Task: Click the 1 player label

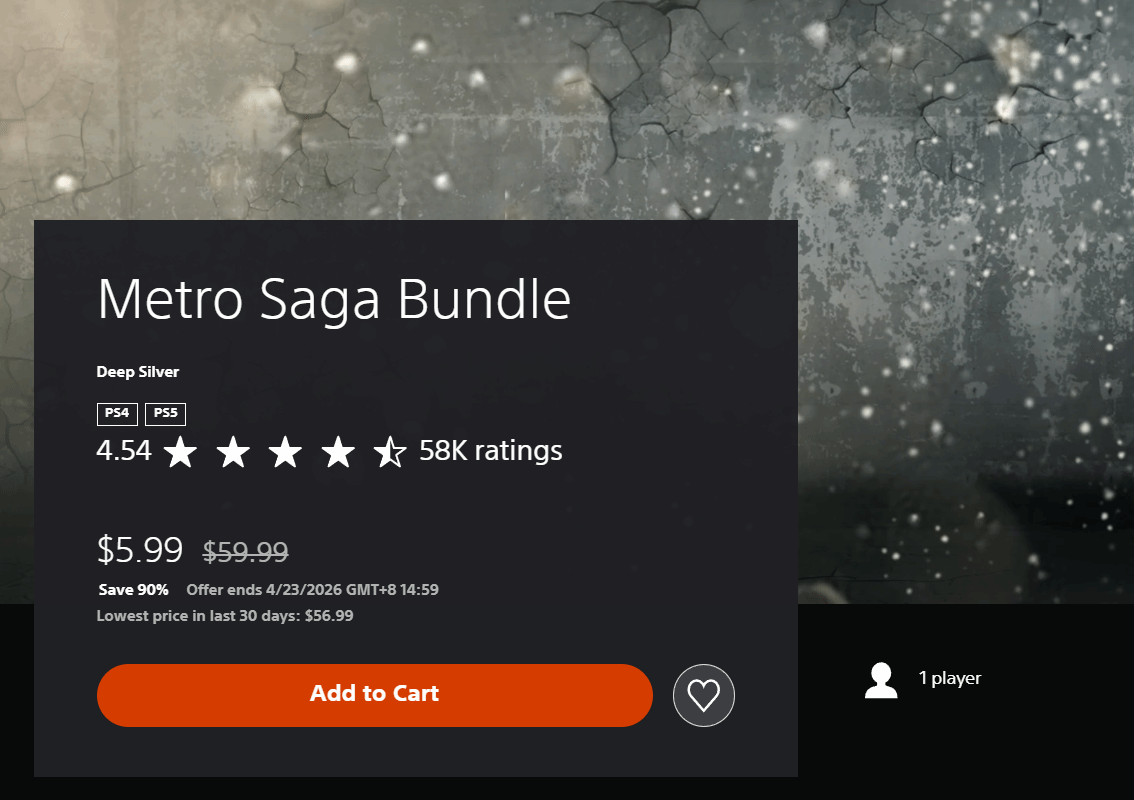Action: coord(950,678)
